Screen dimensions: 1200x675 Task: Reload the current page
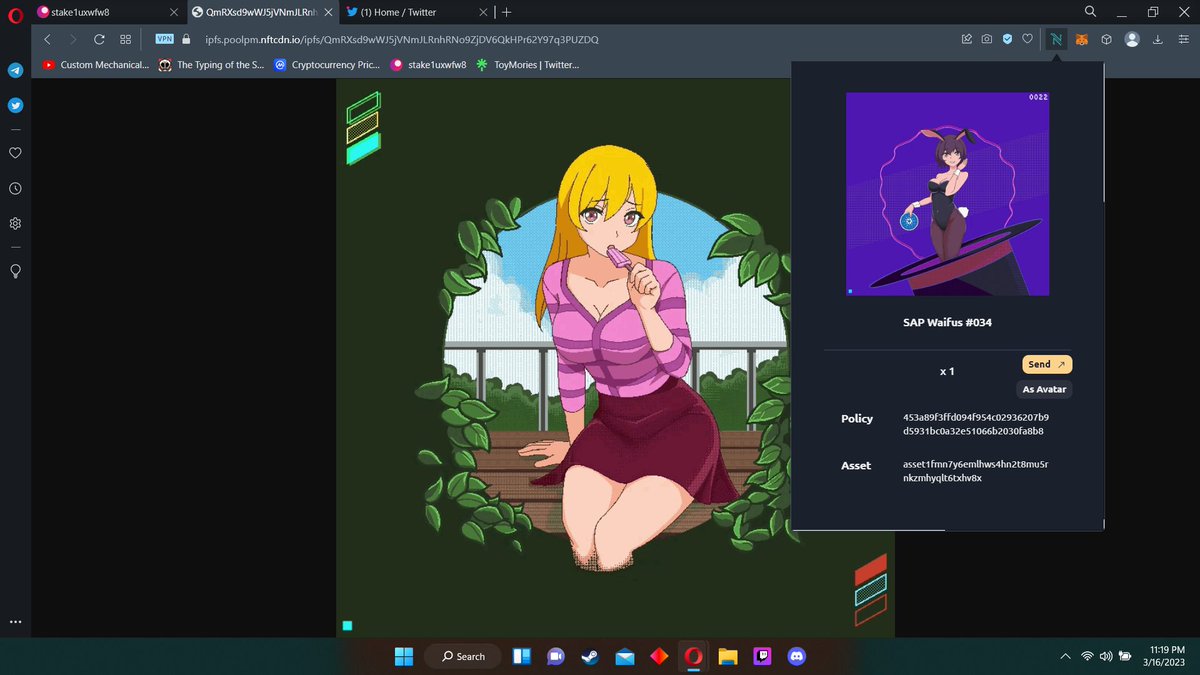pos(99,39)
